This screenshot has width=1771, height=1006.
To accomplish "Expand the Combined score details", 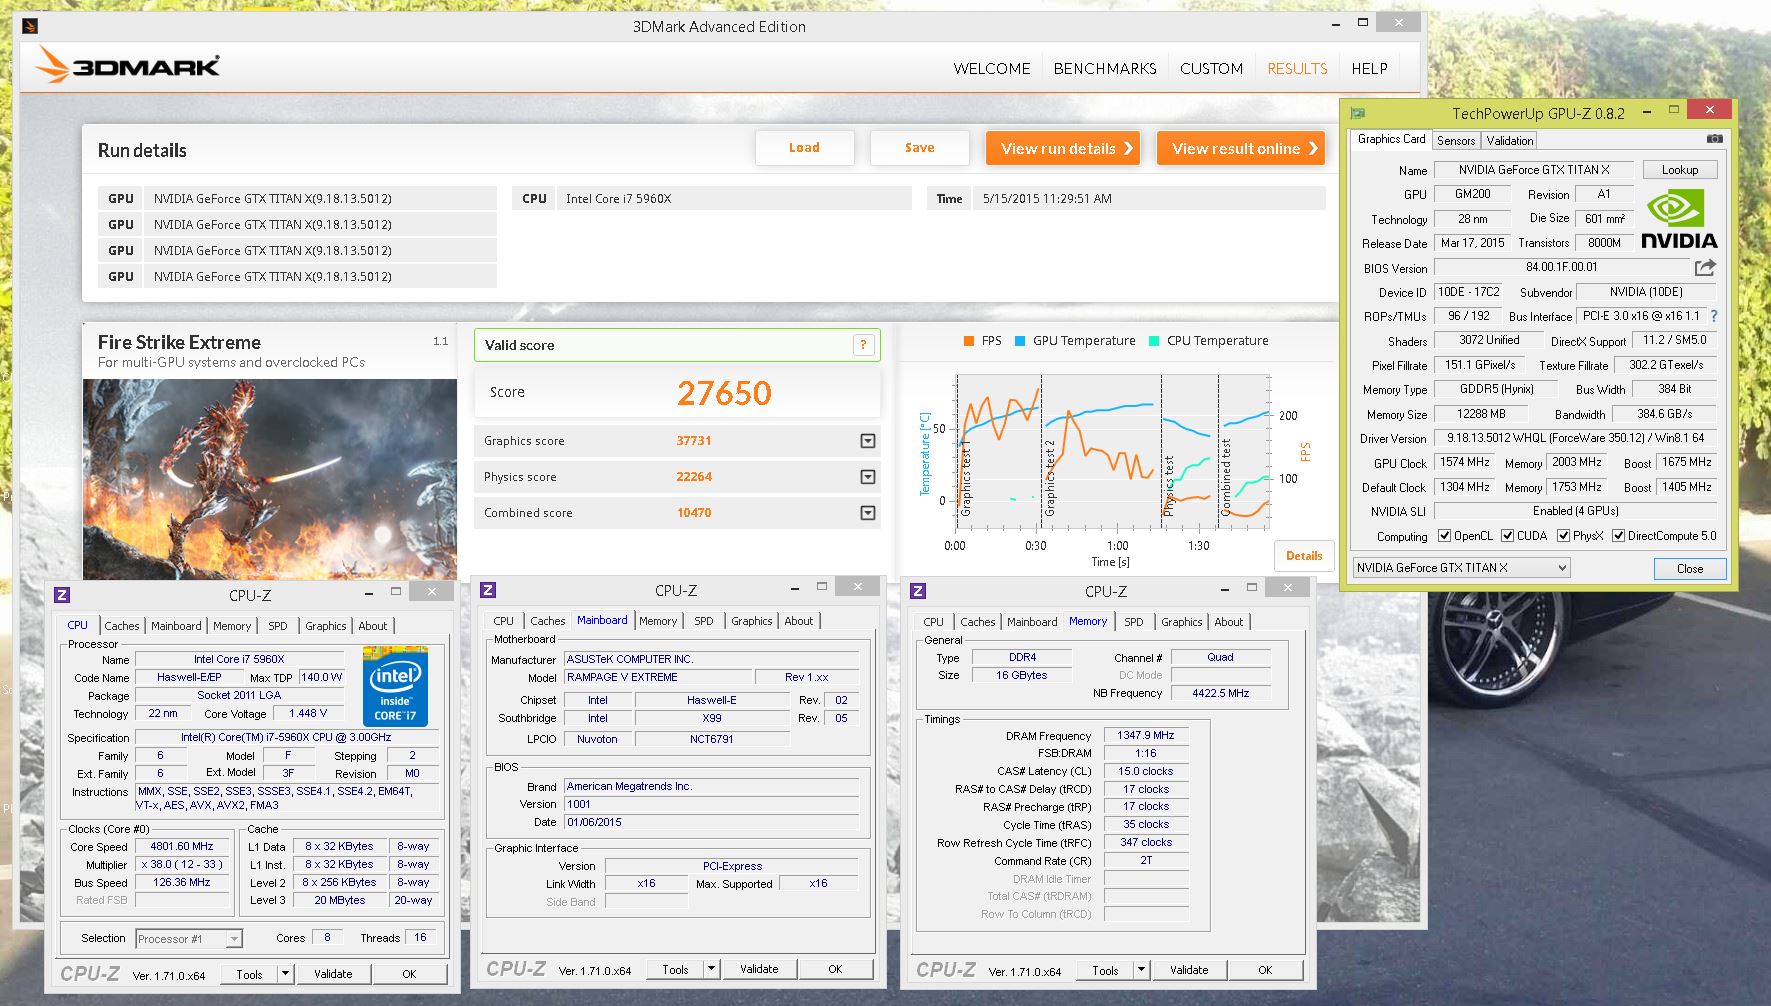I will 868,513.
